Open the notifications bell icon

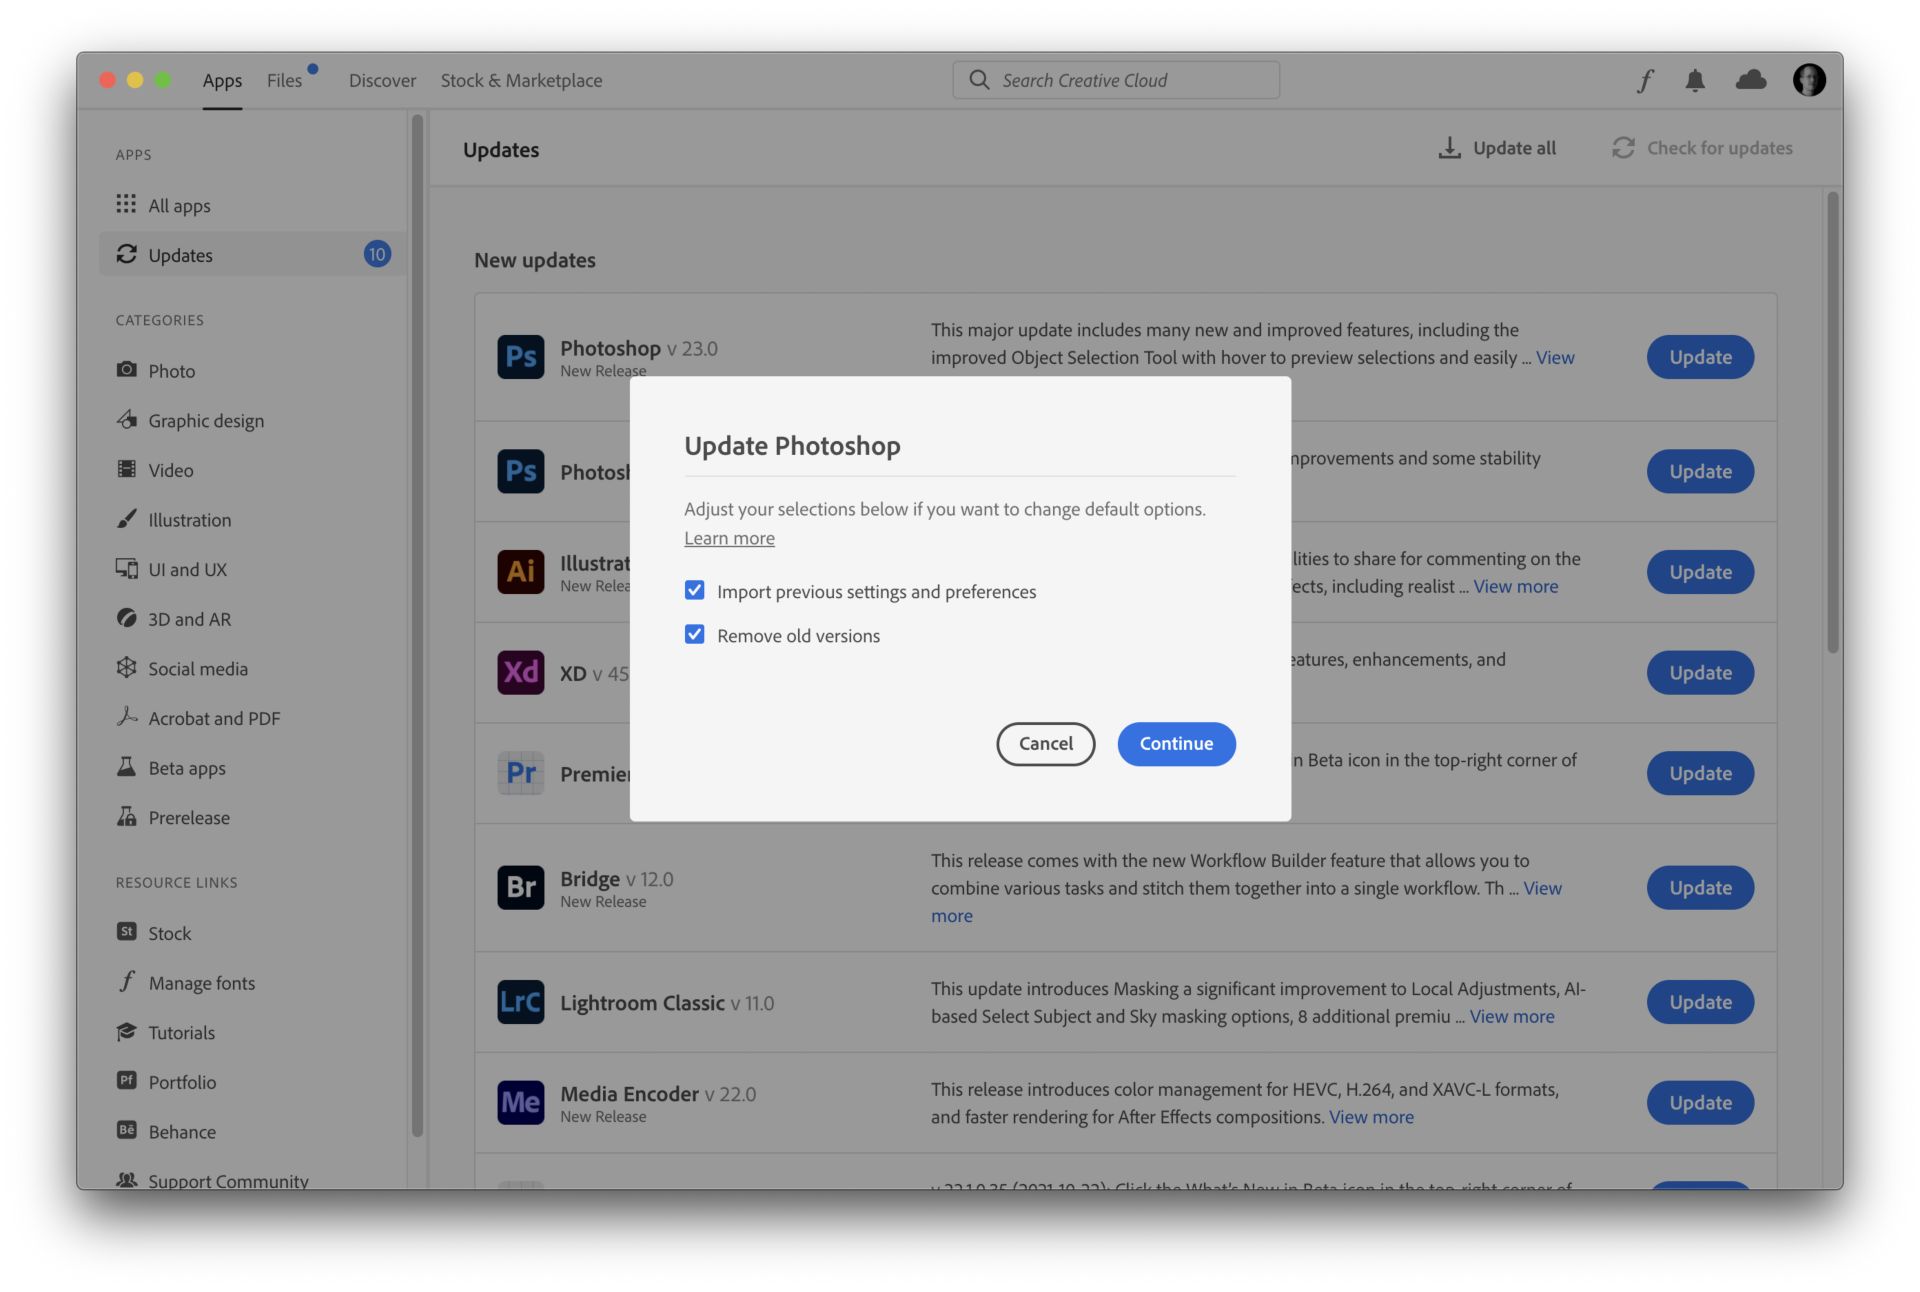click(x=1697, y=80)
